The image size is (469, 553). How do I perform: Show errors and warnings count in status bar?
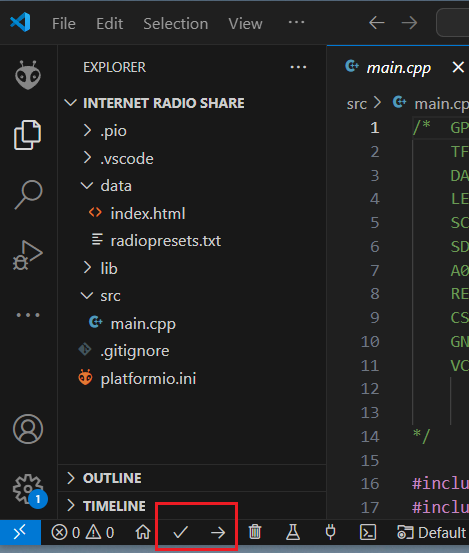(x=83, y=533)
